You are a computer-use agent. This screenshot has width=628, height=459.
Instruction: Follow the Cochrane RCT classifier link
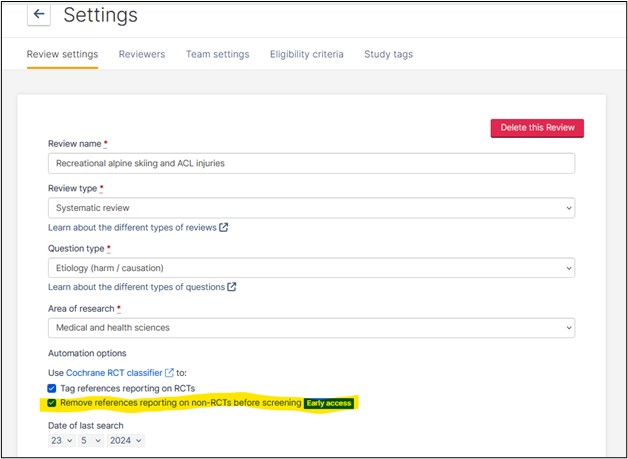point(113,372)
